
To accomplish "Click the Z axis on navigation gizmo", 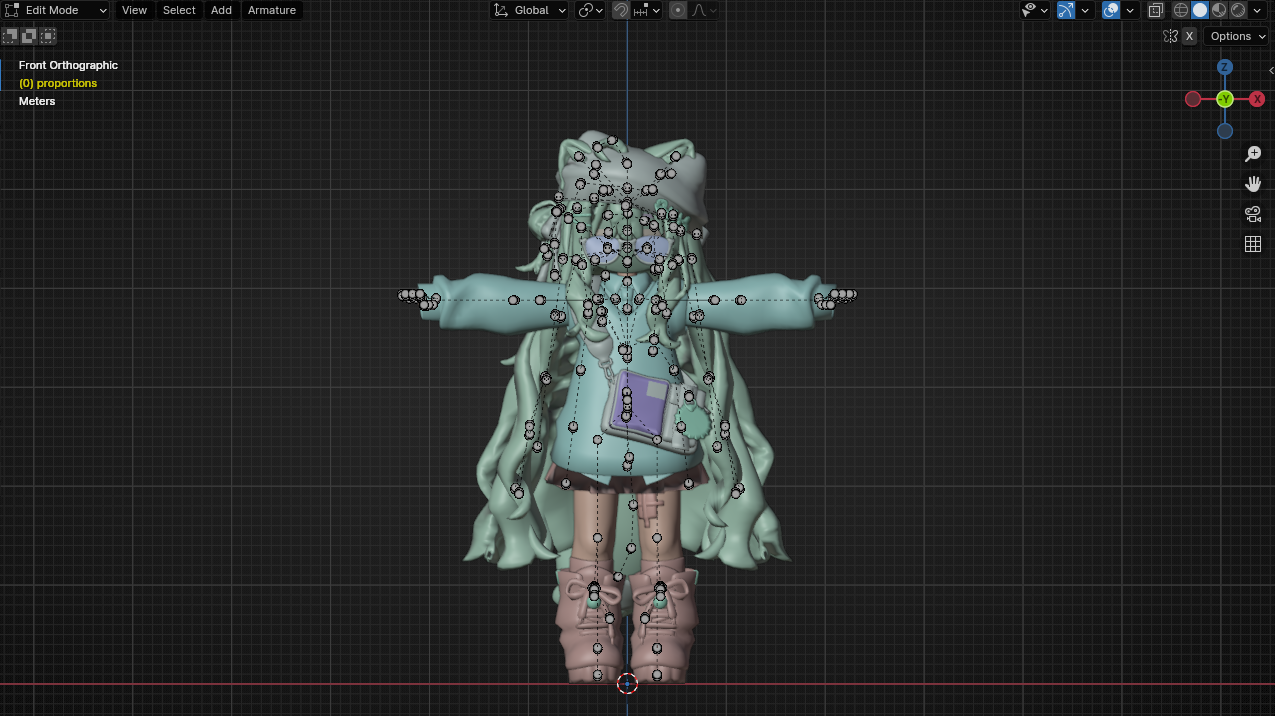I will (1225, 67).
